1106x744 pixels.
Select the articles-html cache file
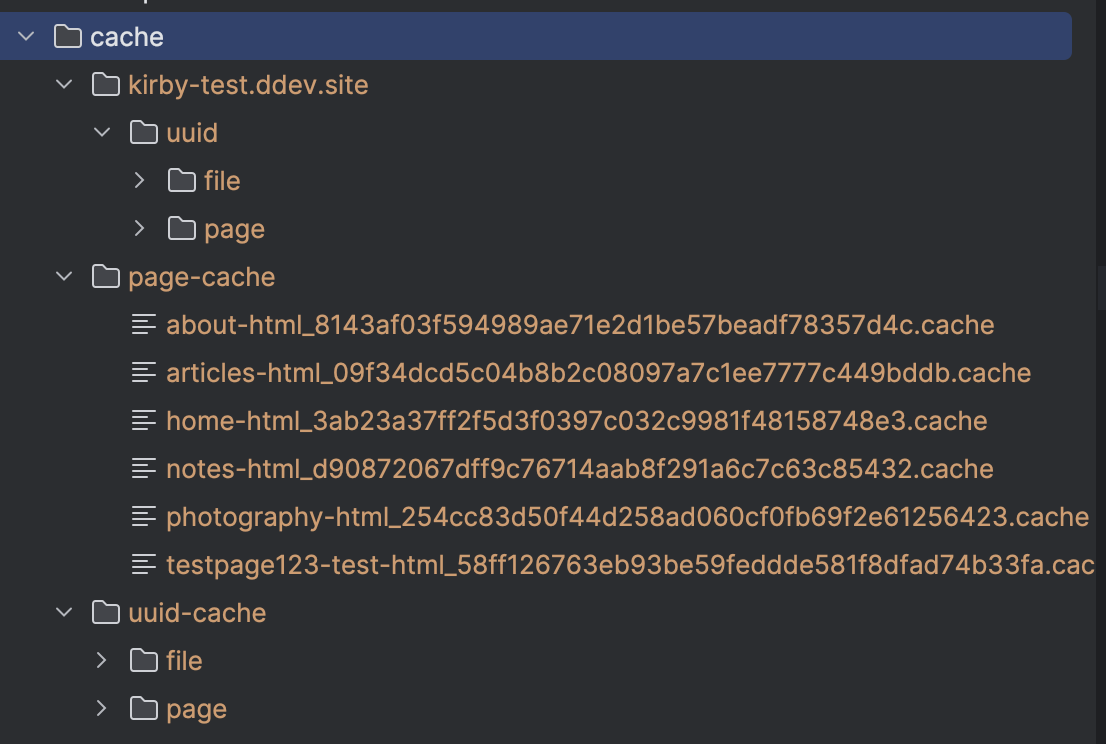point(598,373)
